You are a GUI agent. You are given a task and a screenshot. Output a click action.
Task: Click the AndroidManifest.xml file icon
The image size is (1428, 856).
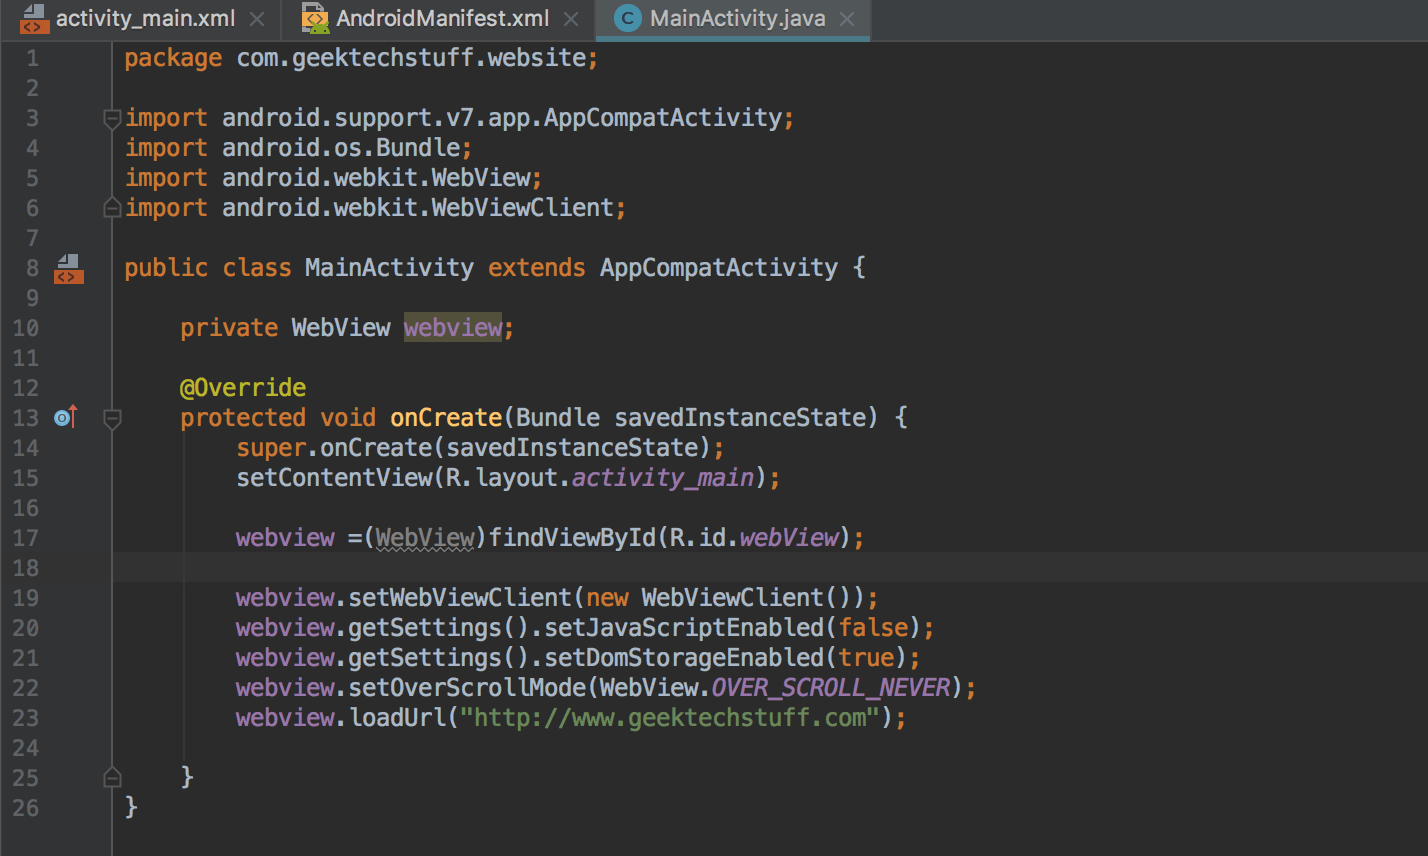(x=316, y=19)
